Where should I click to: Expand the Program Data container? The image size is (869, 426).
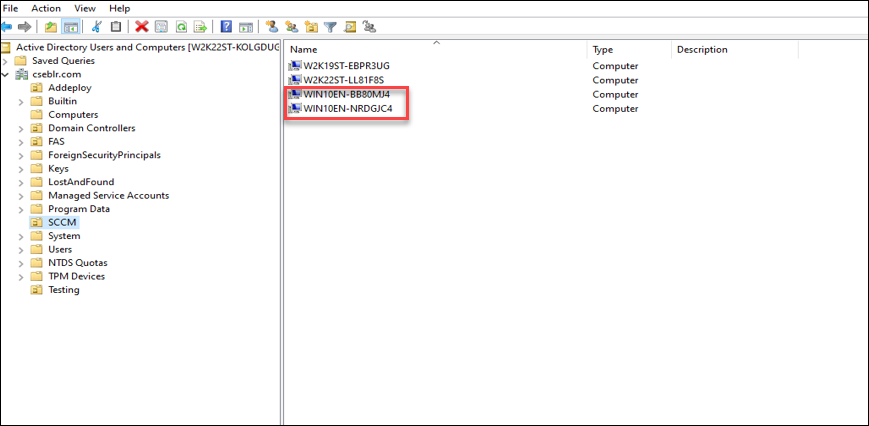[21, 209]
